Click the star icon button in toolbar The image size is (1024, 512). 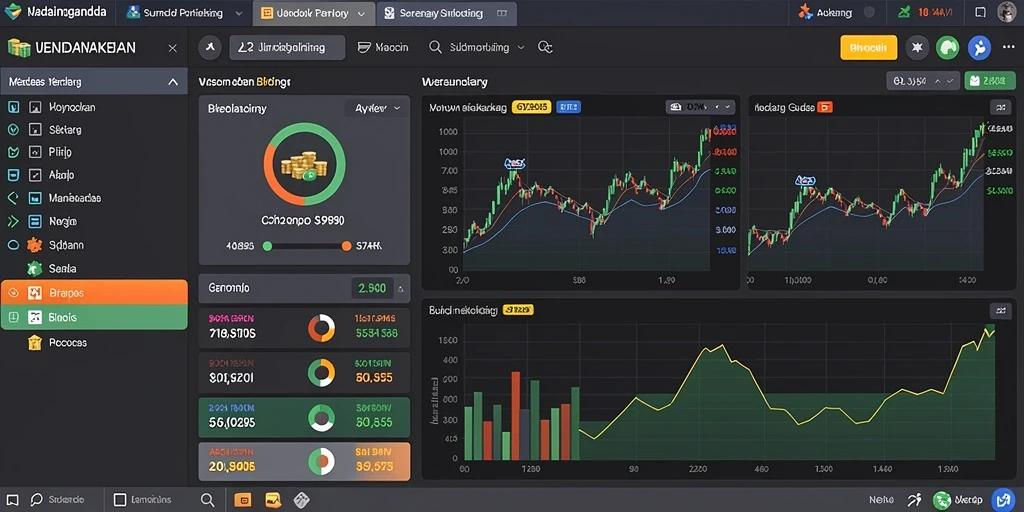coord(917,48)
